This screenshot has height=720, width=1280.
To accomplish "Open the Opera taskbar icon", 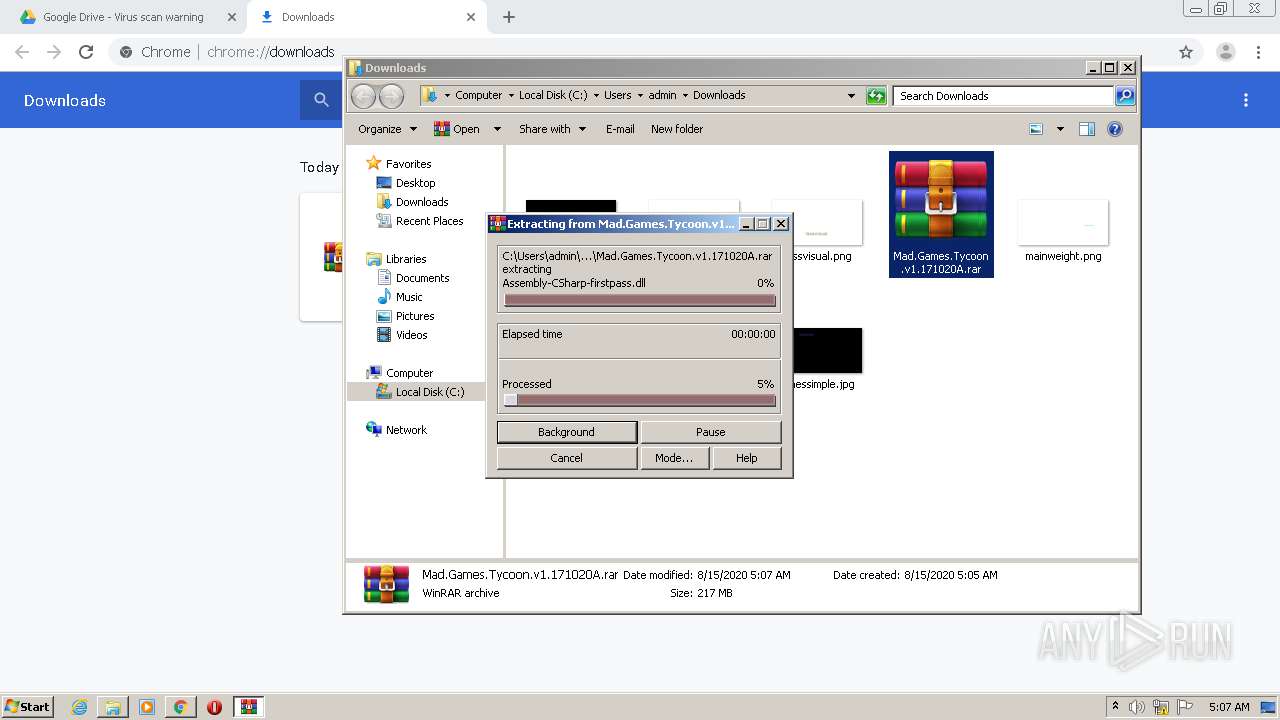I will pos(214,707).
